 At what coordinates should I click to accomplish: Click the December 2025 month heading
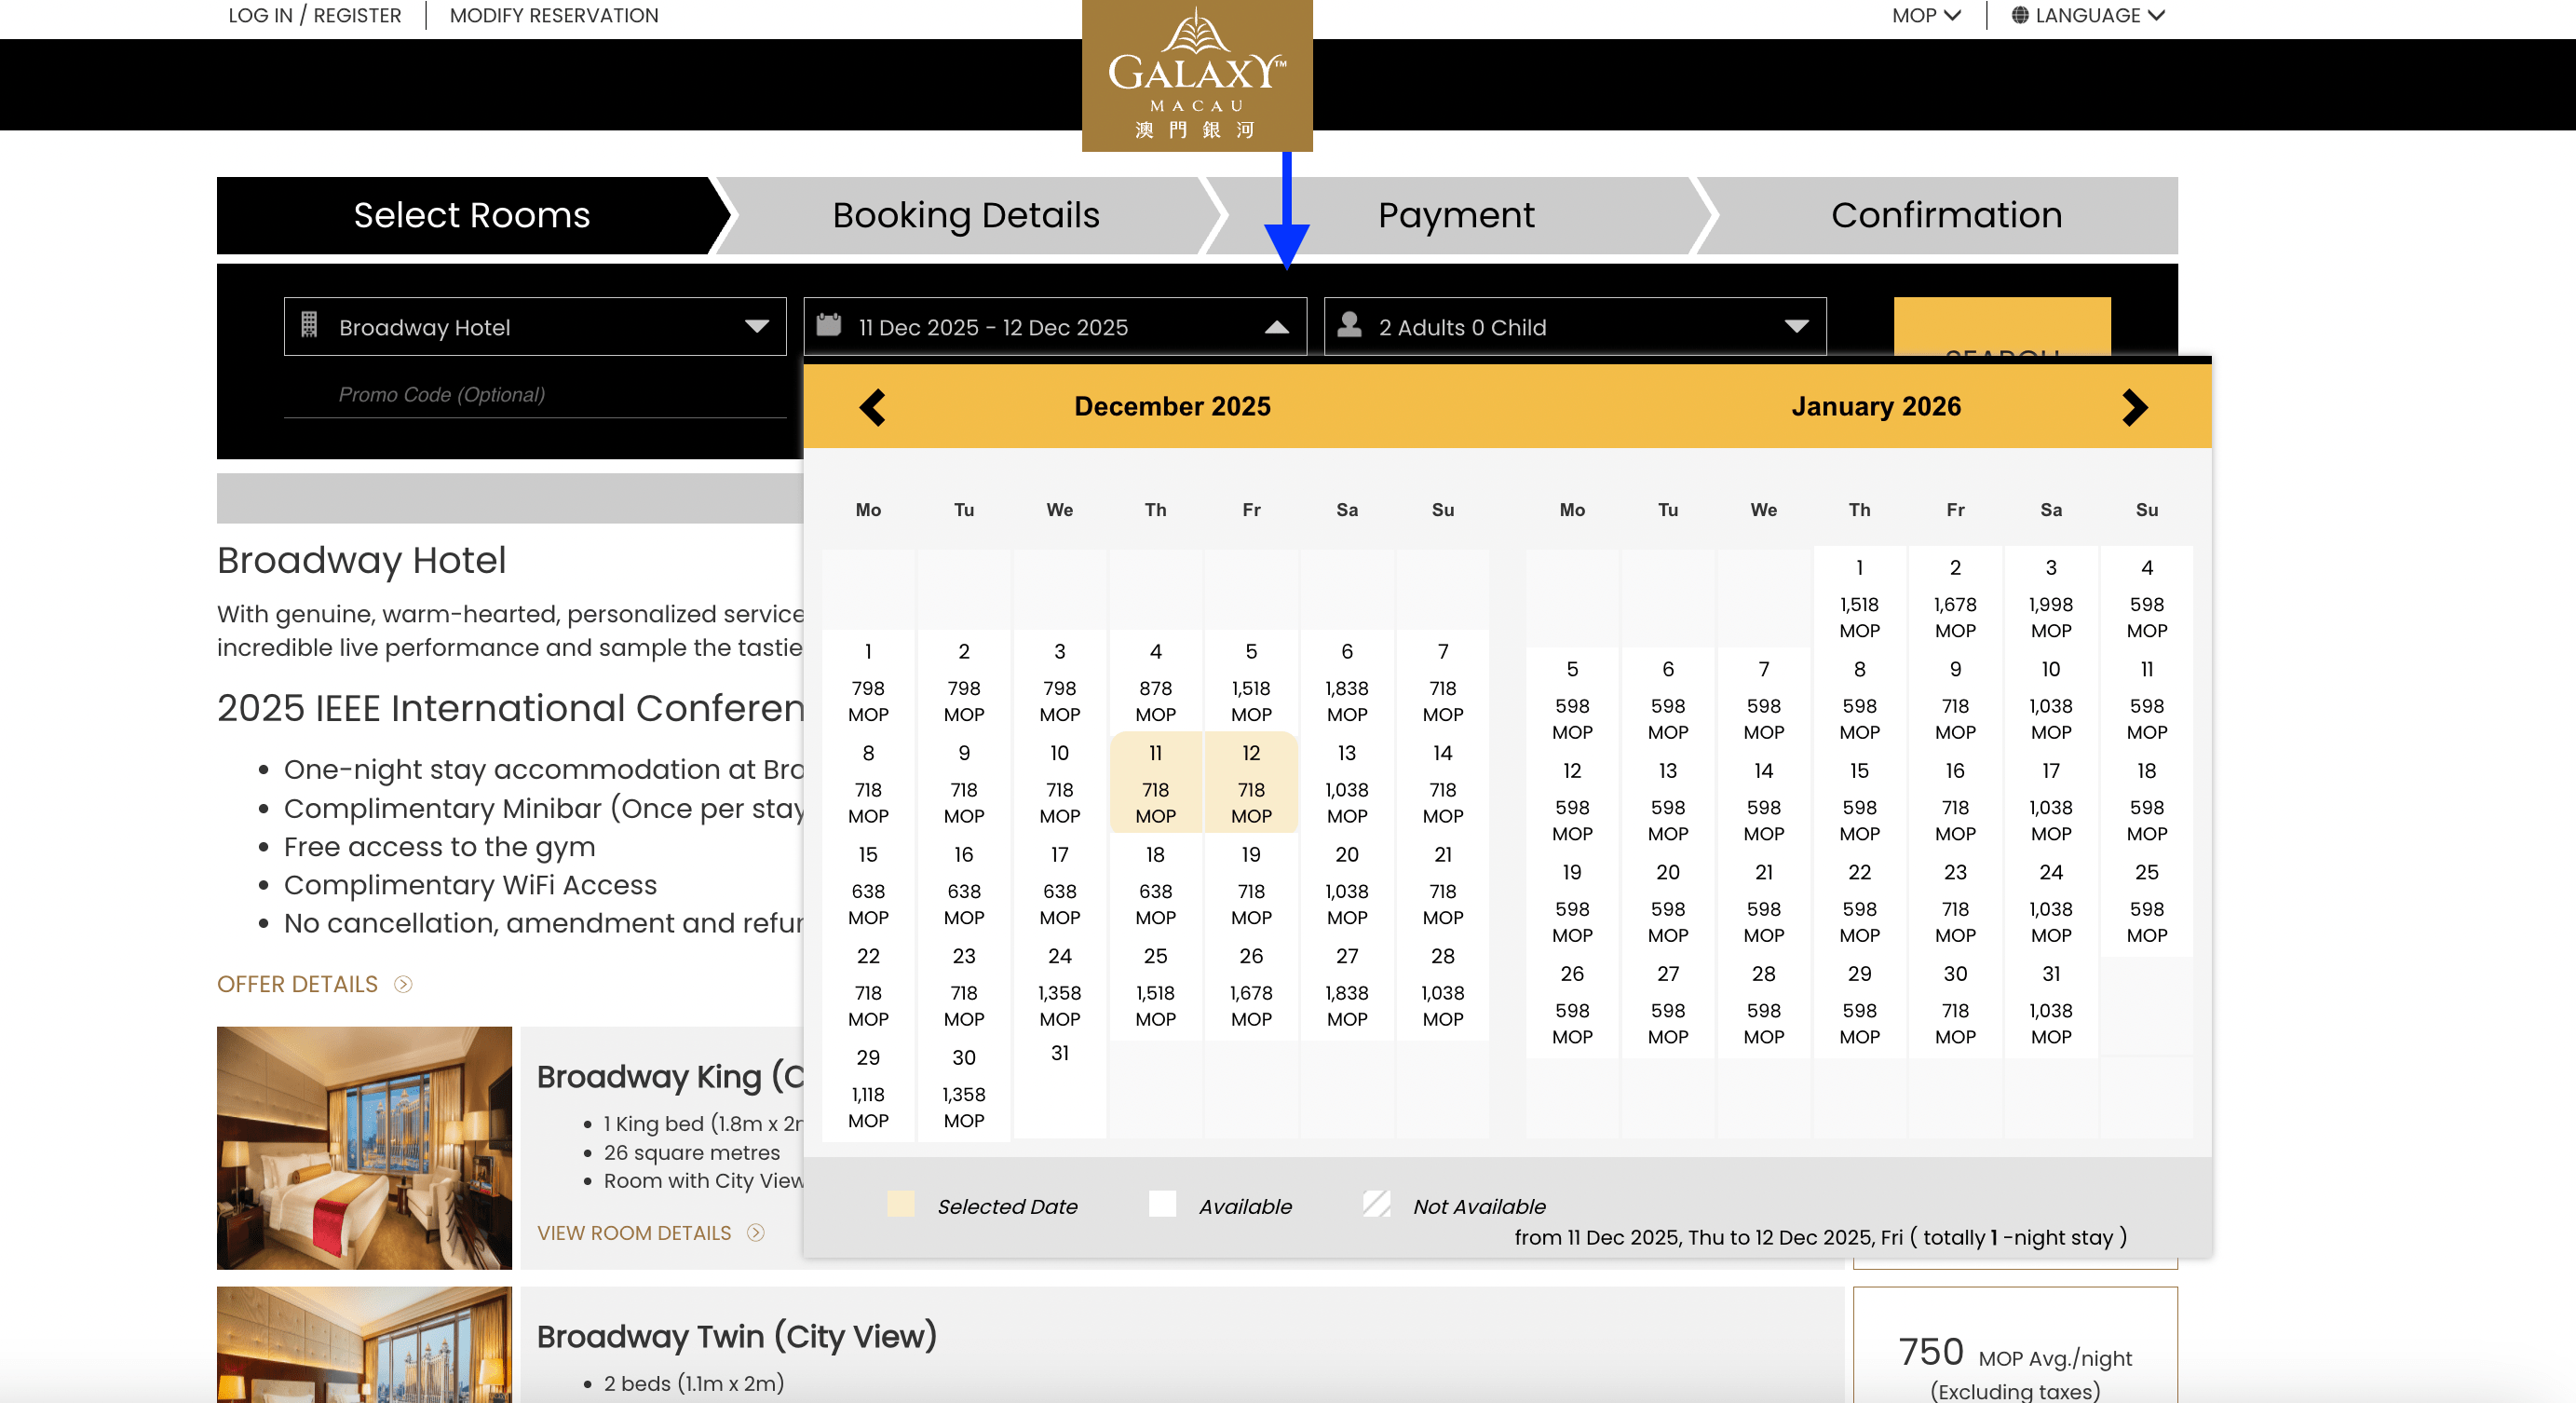point(1172,406)
